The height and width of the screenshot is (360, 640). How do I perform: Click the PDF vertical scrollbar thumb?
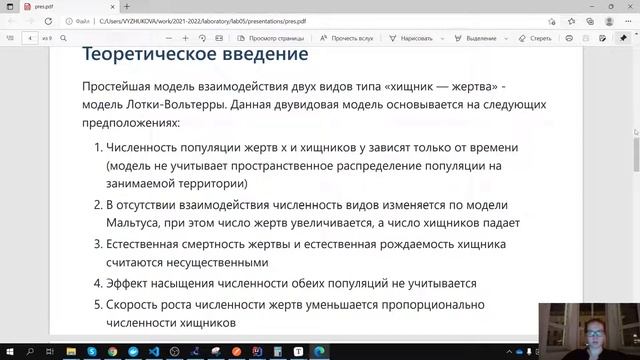[x=636, y=155]
